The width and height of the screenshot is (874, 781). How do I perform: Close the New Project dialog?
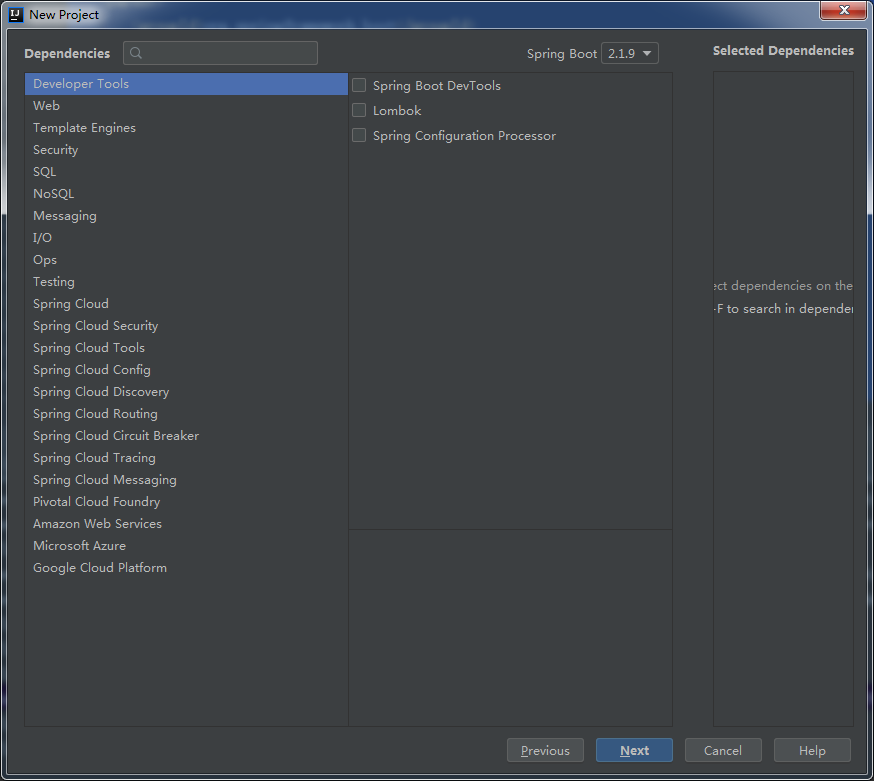point(843,10)
